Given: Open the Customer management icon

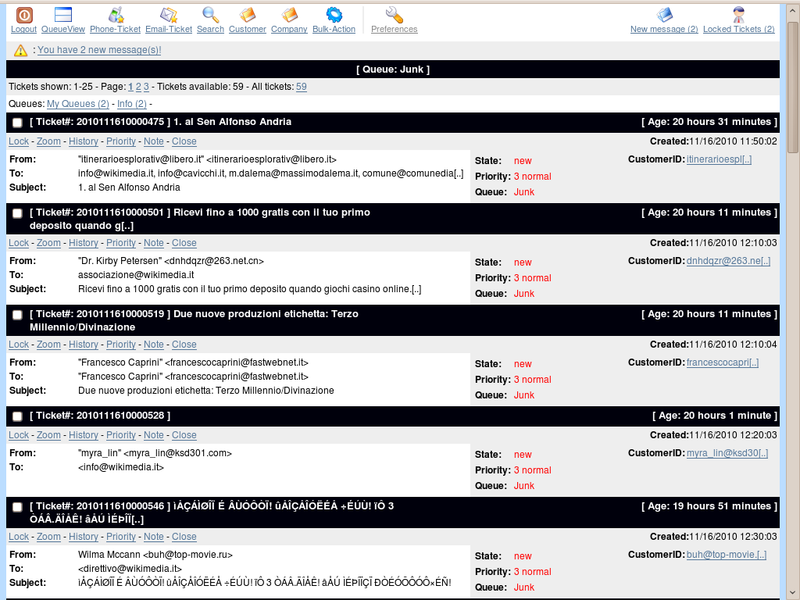Looking at the screenshot, I should pyautogui.click(x=246, y=18).
